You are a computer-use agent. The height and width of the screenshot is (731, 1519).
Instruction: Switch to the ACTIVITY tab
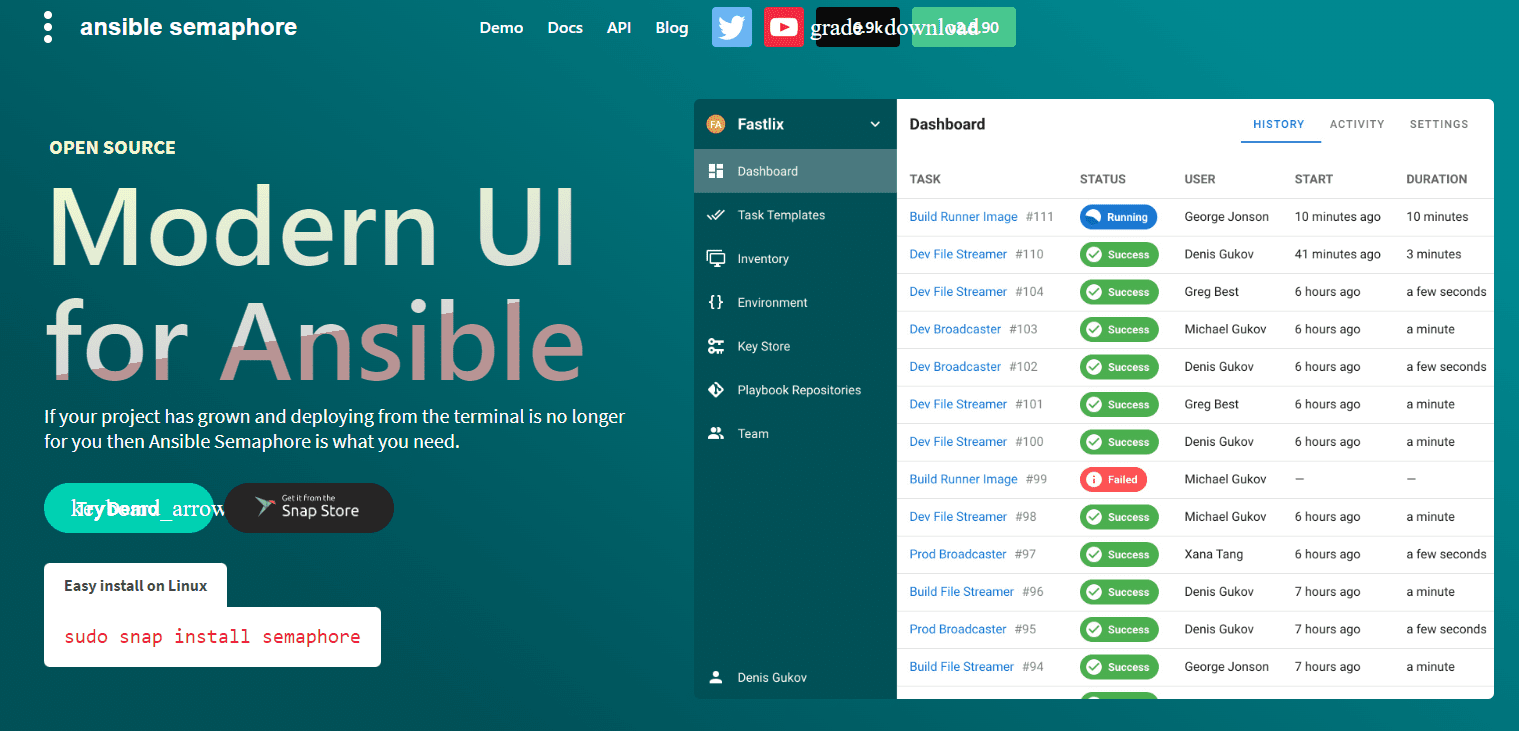(1357, 124)
